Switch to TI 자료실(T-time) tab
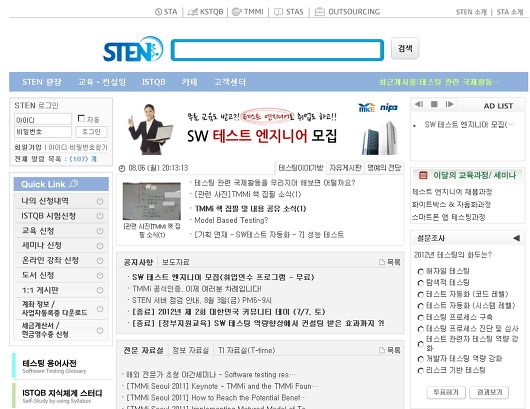Screen dimensions: 530x409 [x=247, y=350]
